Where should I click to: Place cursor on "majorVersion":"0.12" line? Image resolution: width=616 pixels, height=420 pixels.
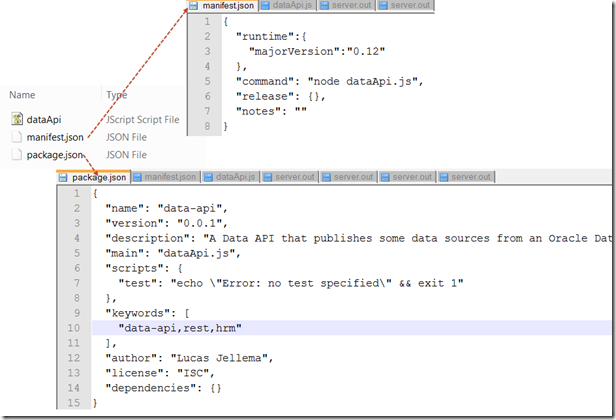pyautogui.click(x=317, y=51)
